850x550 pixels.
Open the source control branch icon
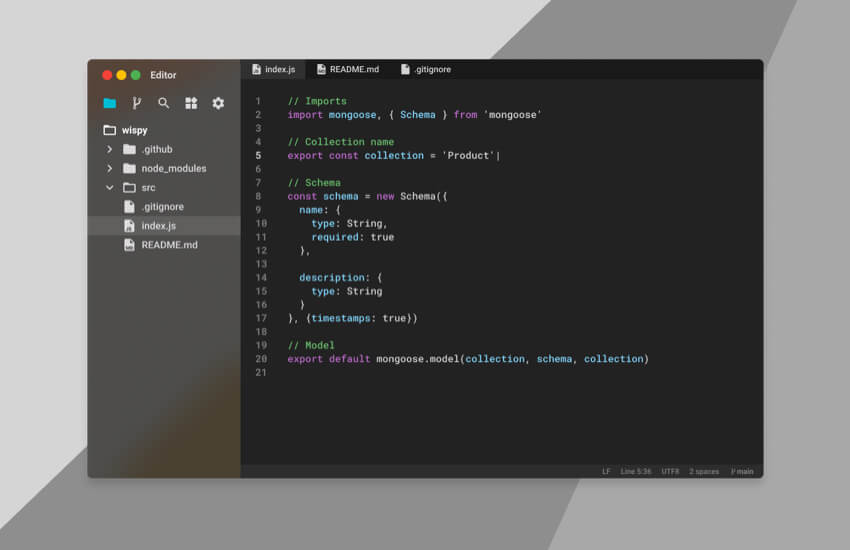[x=136, y=103]
